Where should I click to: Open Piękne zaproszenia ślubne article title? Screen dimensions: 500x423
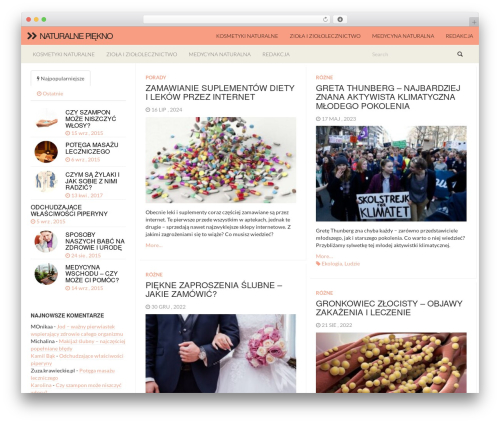click(214, 290)
